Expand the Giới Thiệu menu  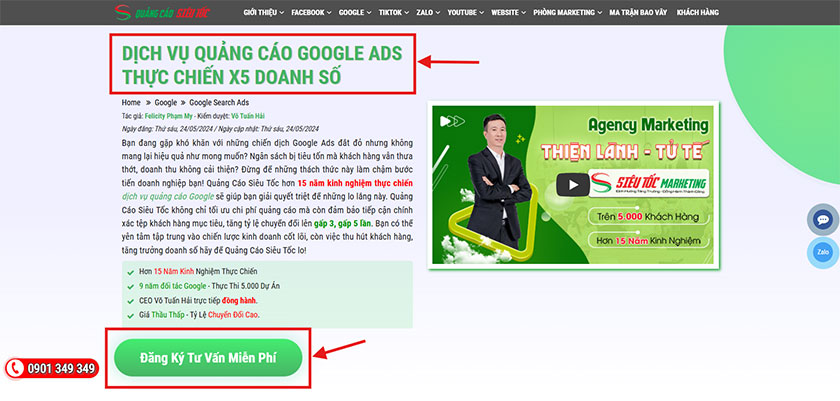point(264,12)
